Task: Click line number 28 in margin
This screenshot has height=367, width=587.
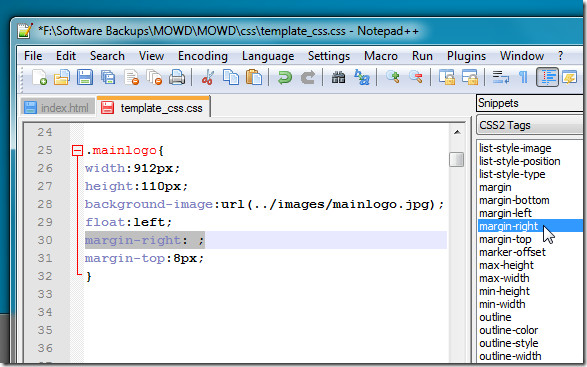Action: click(x=45, y=204)
